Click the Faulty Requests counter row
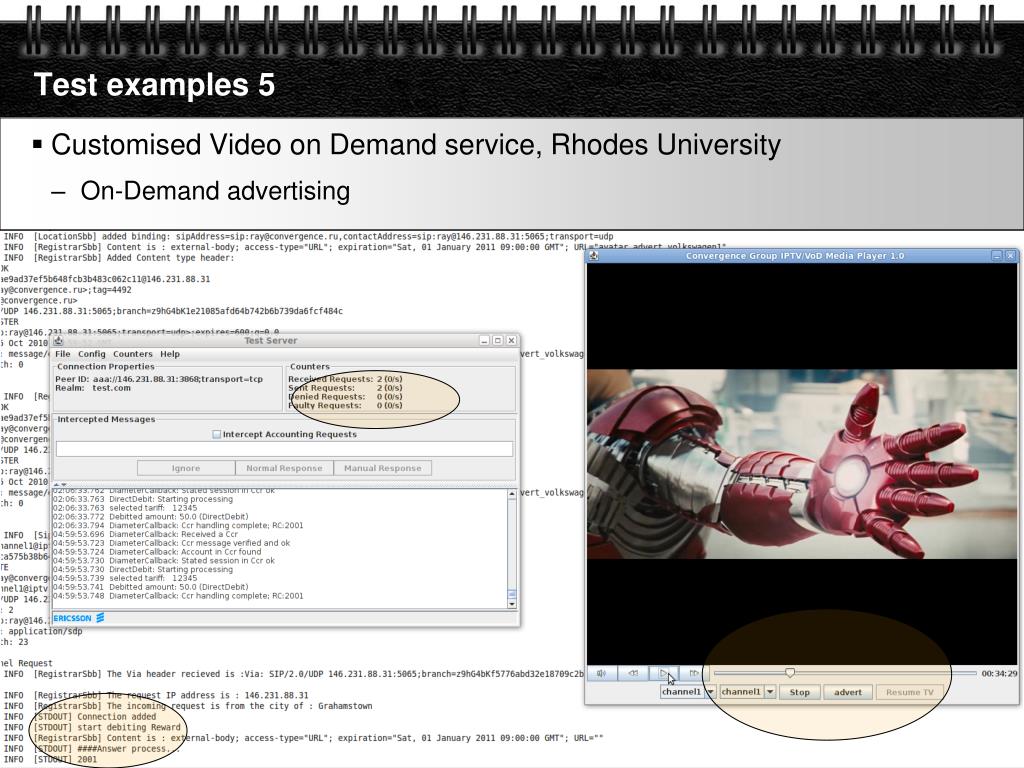The image size is (1024, 768). [345, 406]
